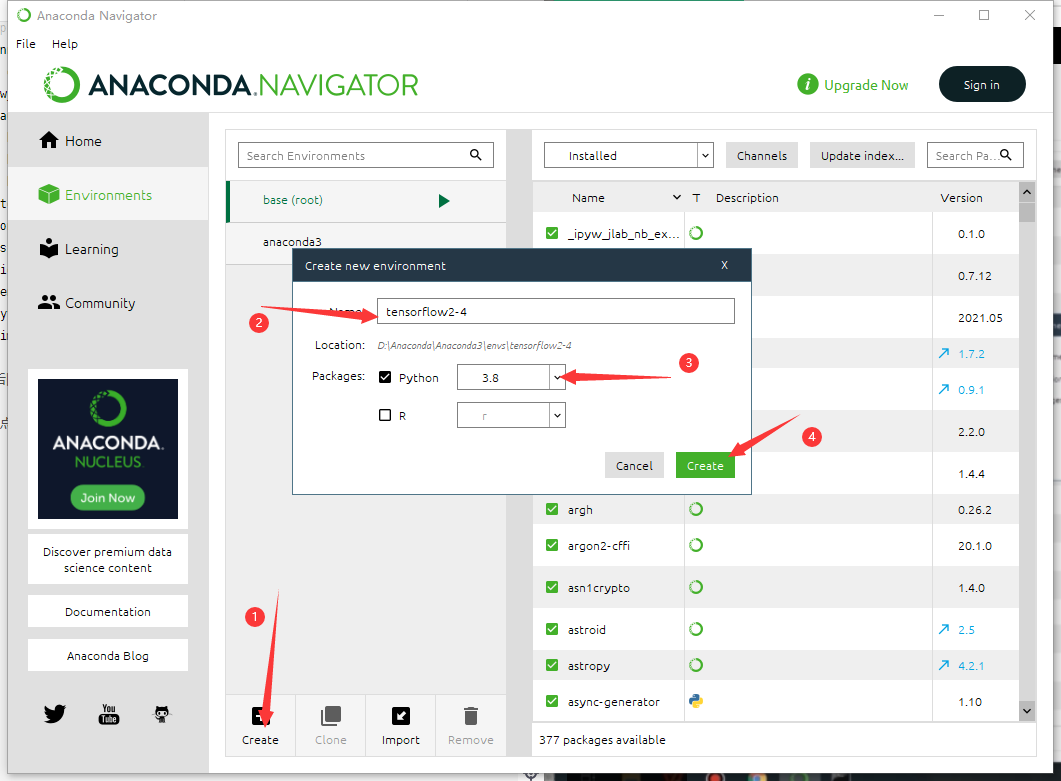
Task: Click the Search Packages magnifier icon
Action: [1006, 155]
